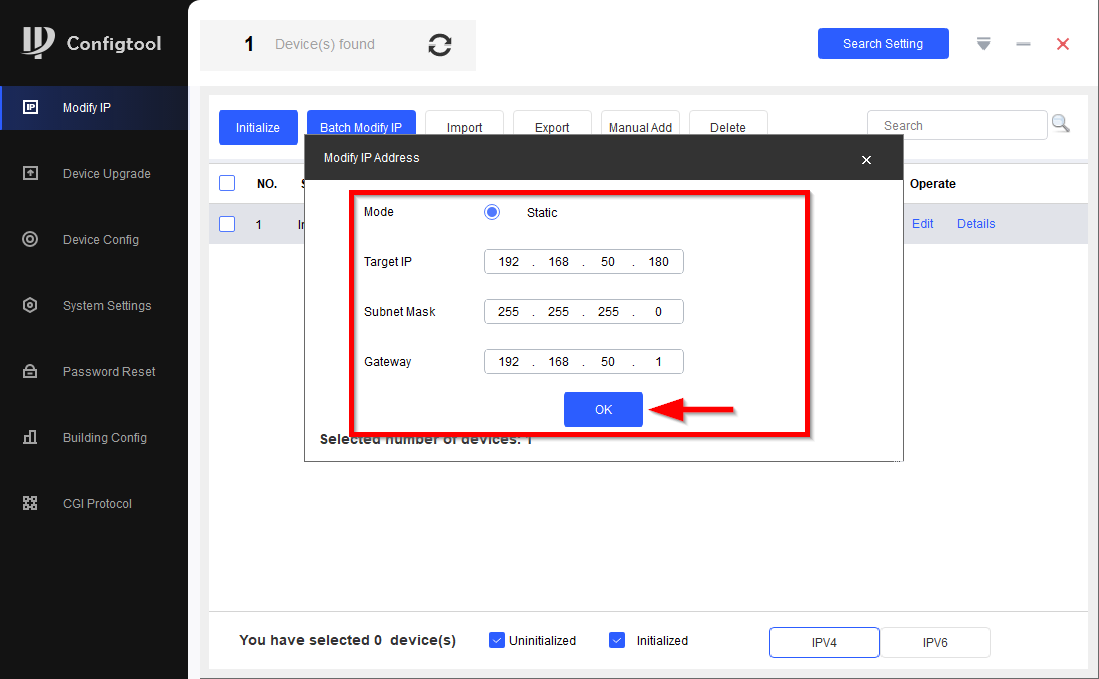Click the refresh devices icon
This screenshot has width=1099, height=679.
coord(439,45)
